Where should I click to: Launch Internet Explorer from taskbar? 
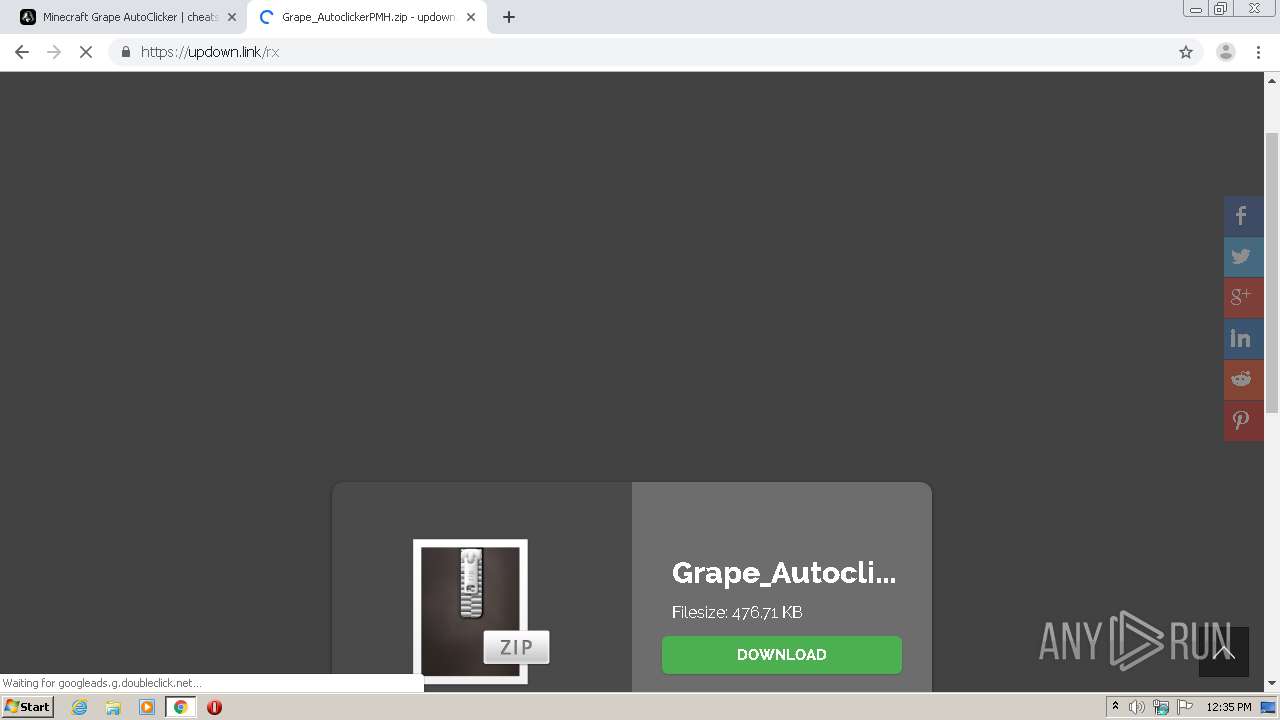point(80,707)
